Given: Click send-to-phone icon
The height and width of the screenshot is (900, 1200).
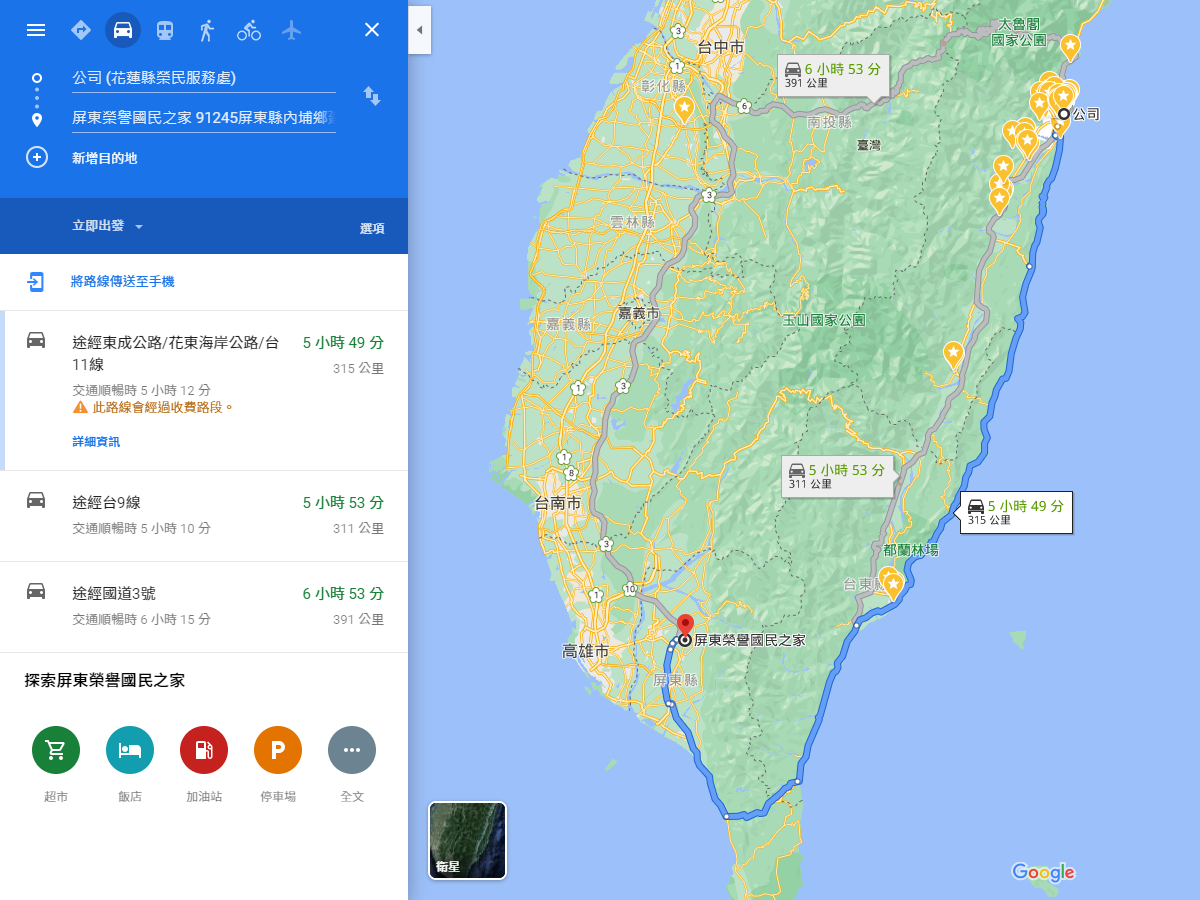Looking at the screenshot, I should [x=36, y=282].
